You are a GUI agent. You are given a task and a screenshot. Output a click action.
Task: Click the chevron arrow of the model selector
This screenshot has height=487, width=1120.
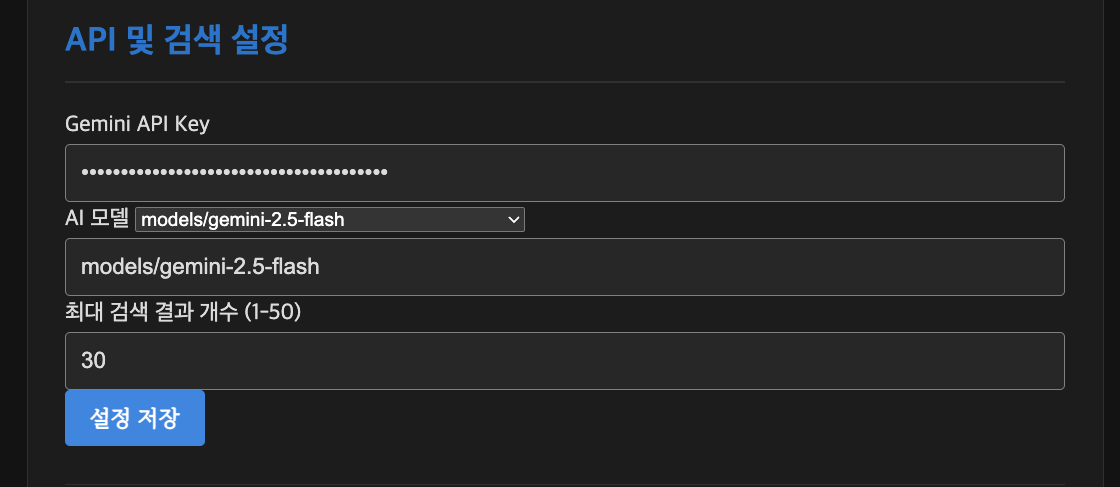tap(513, 220)
